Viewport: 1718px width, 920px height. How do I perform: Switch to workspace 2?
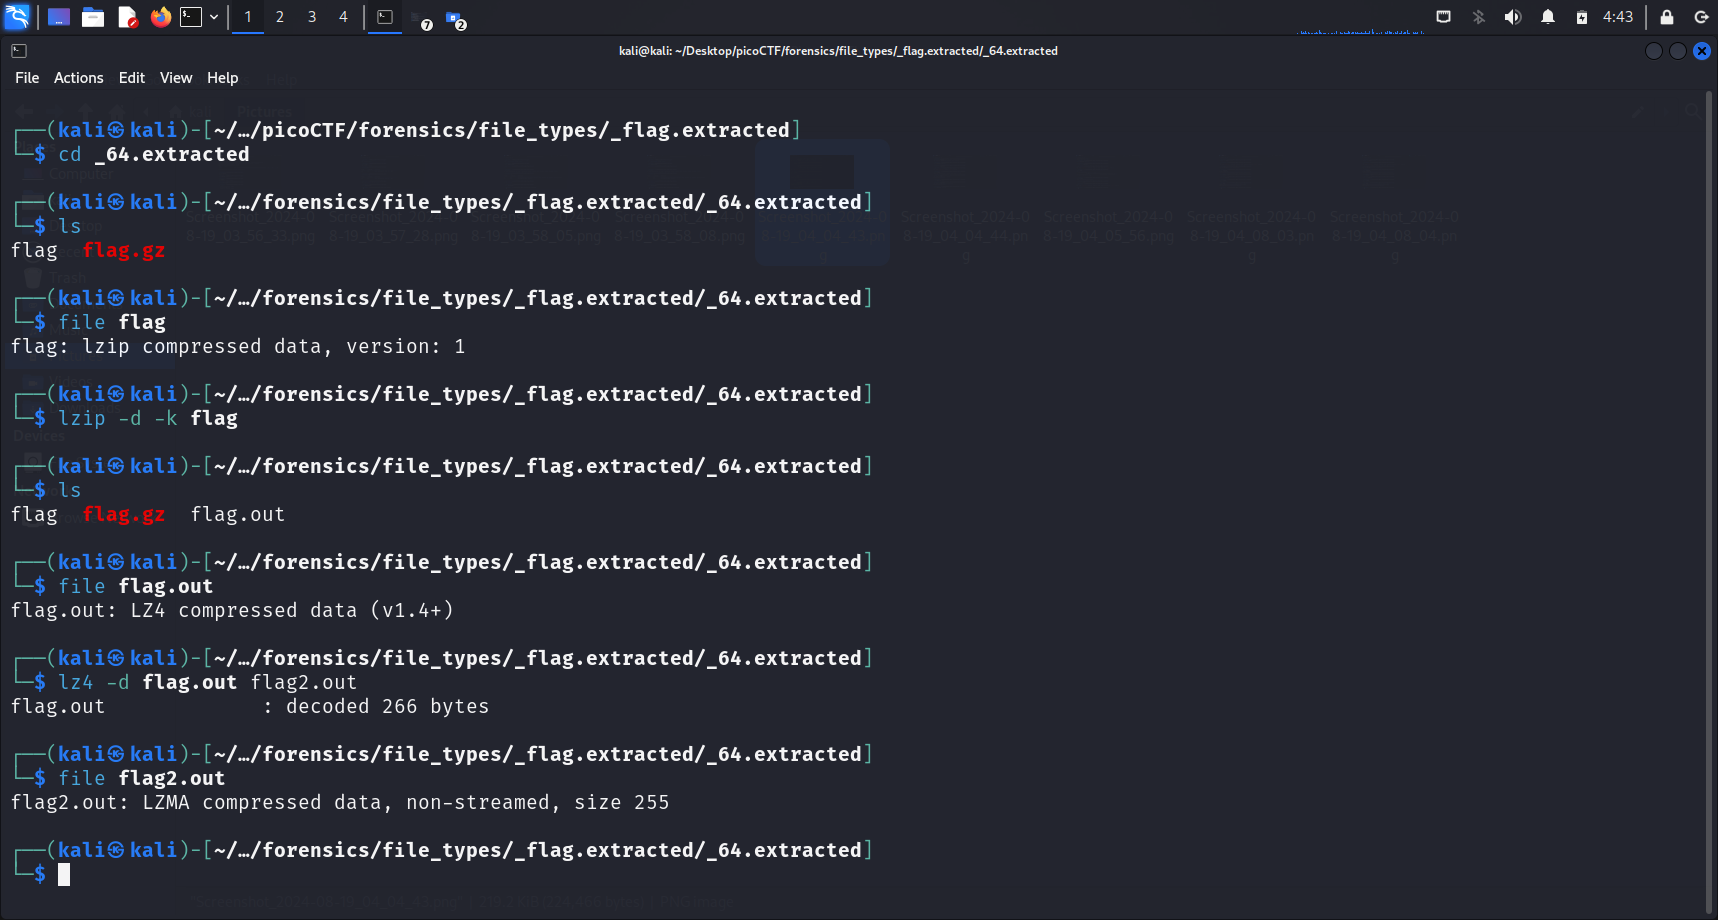(x=280, y=17)
